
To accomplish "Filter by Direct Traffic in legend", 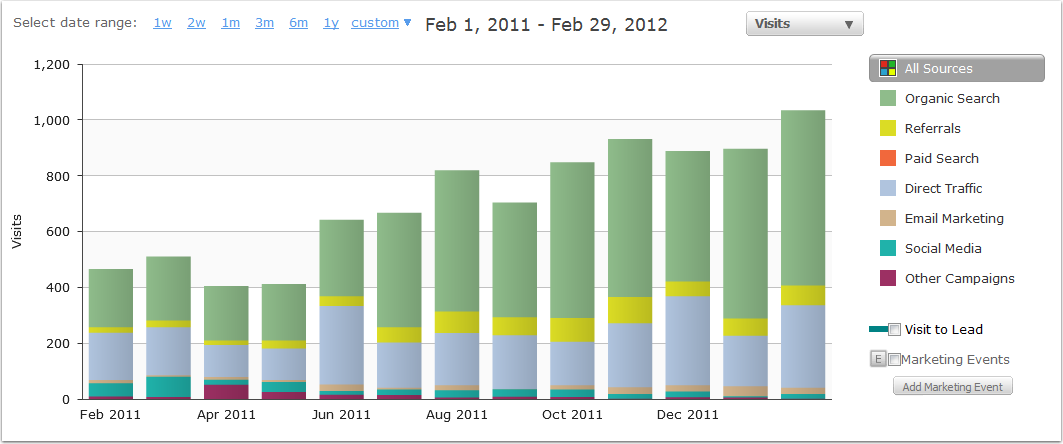I will (943, 189).
